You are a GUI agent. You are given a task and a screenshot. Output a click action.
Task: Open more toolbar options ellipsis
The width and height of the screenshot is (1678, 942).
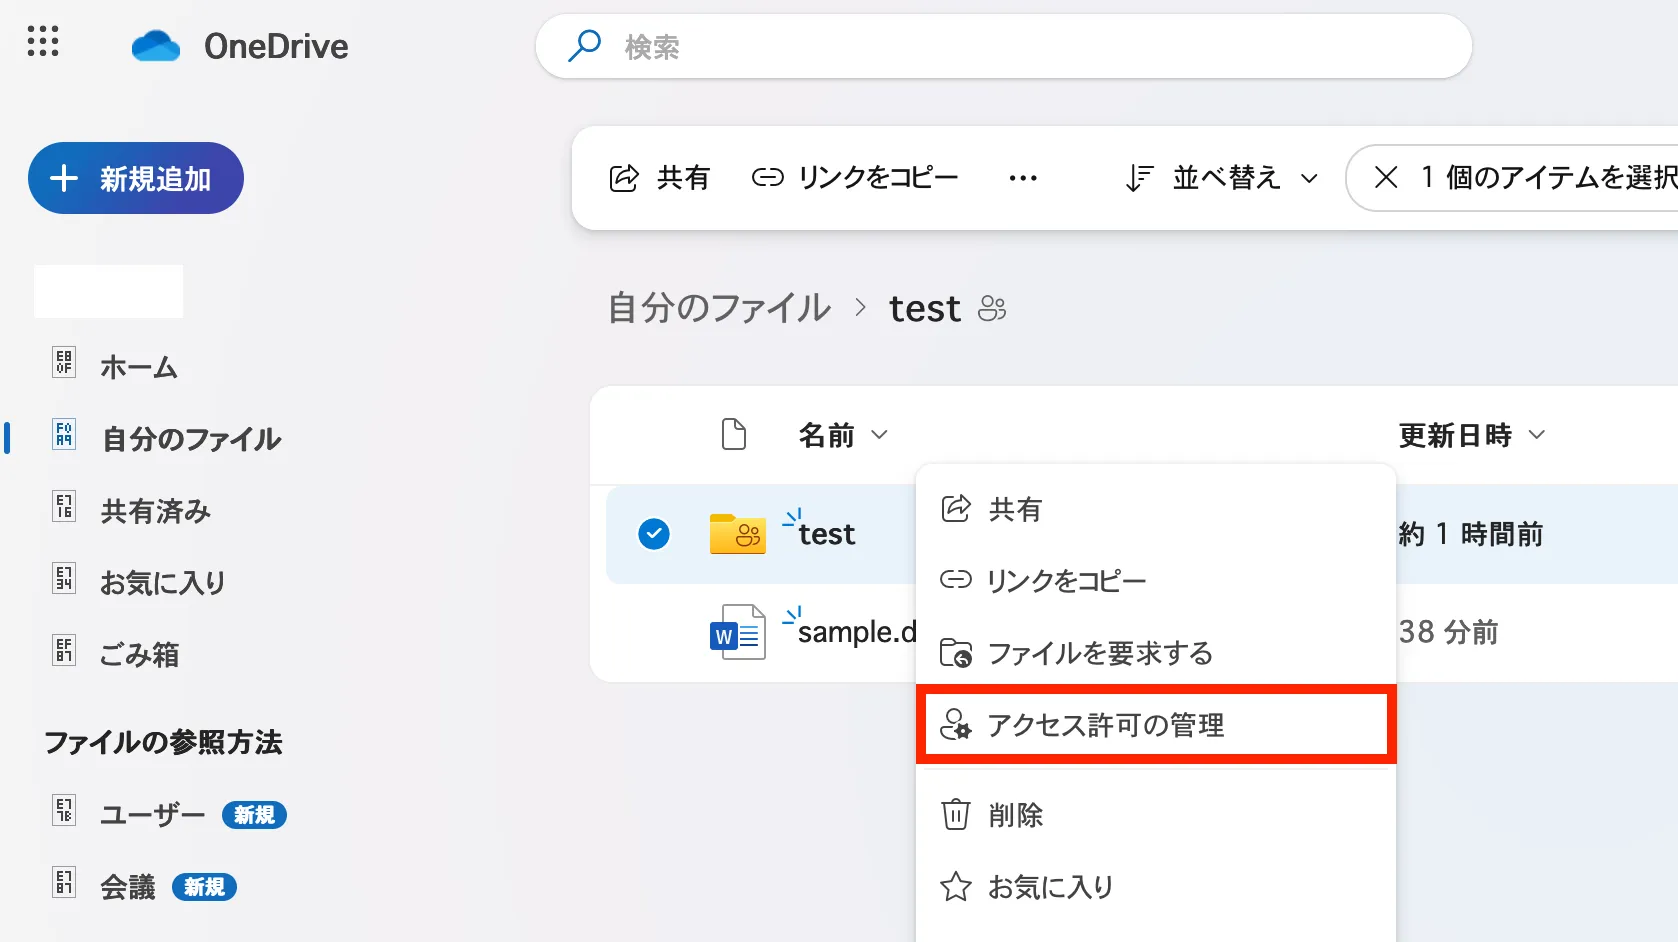pyautogui.click(x=1022, y=178)
